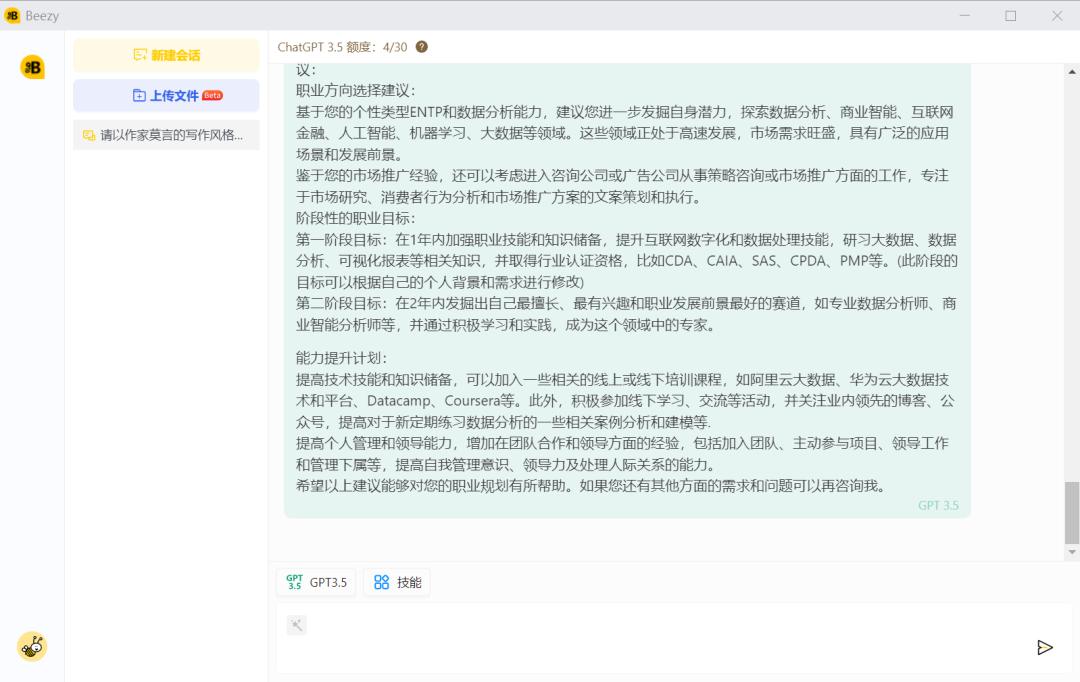Click the GPT 3.5 label under the reply
1080x682 pixels.
click(x=937, y=505)
